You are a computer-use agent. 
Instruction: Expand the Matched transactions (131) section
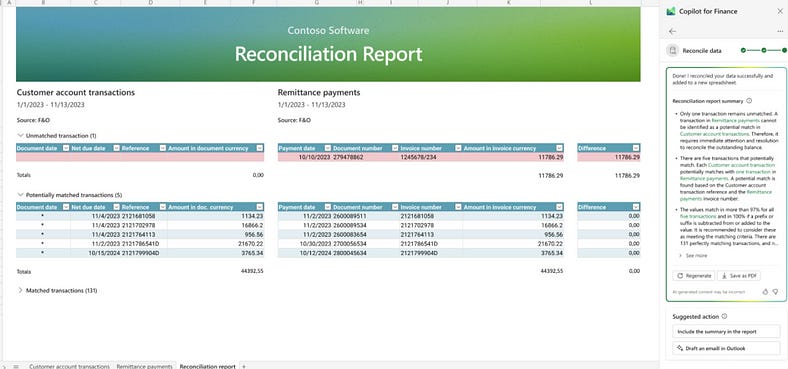click(x=21, y=290)
